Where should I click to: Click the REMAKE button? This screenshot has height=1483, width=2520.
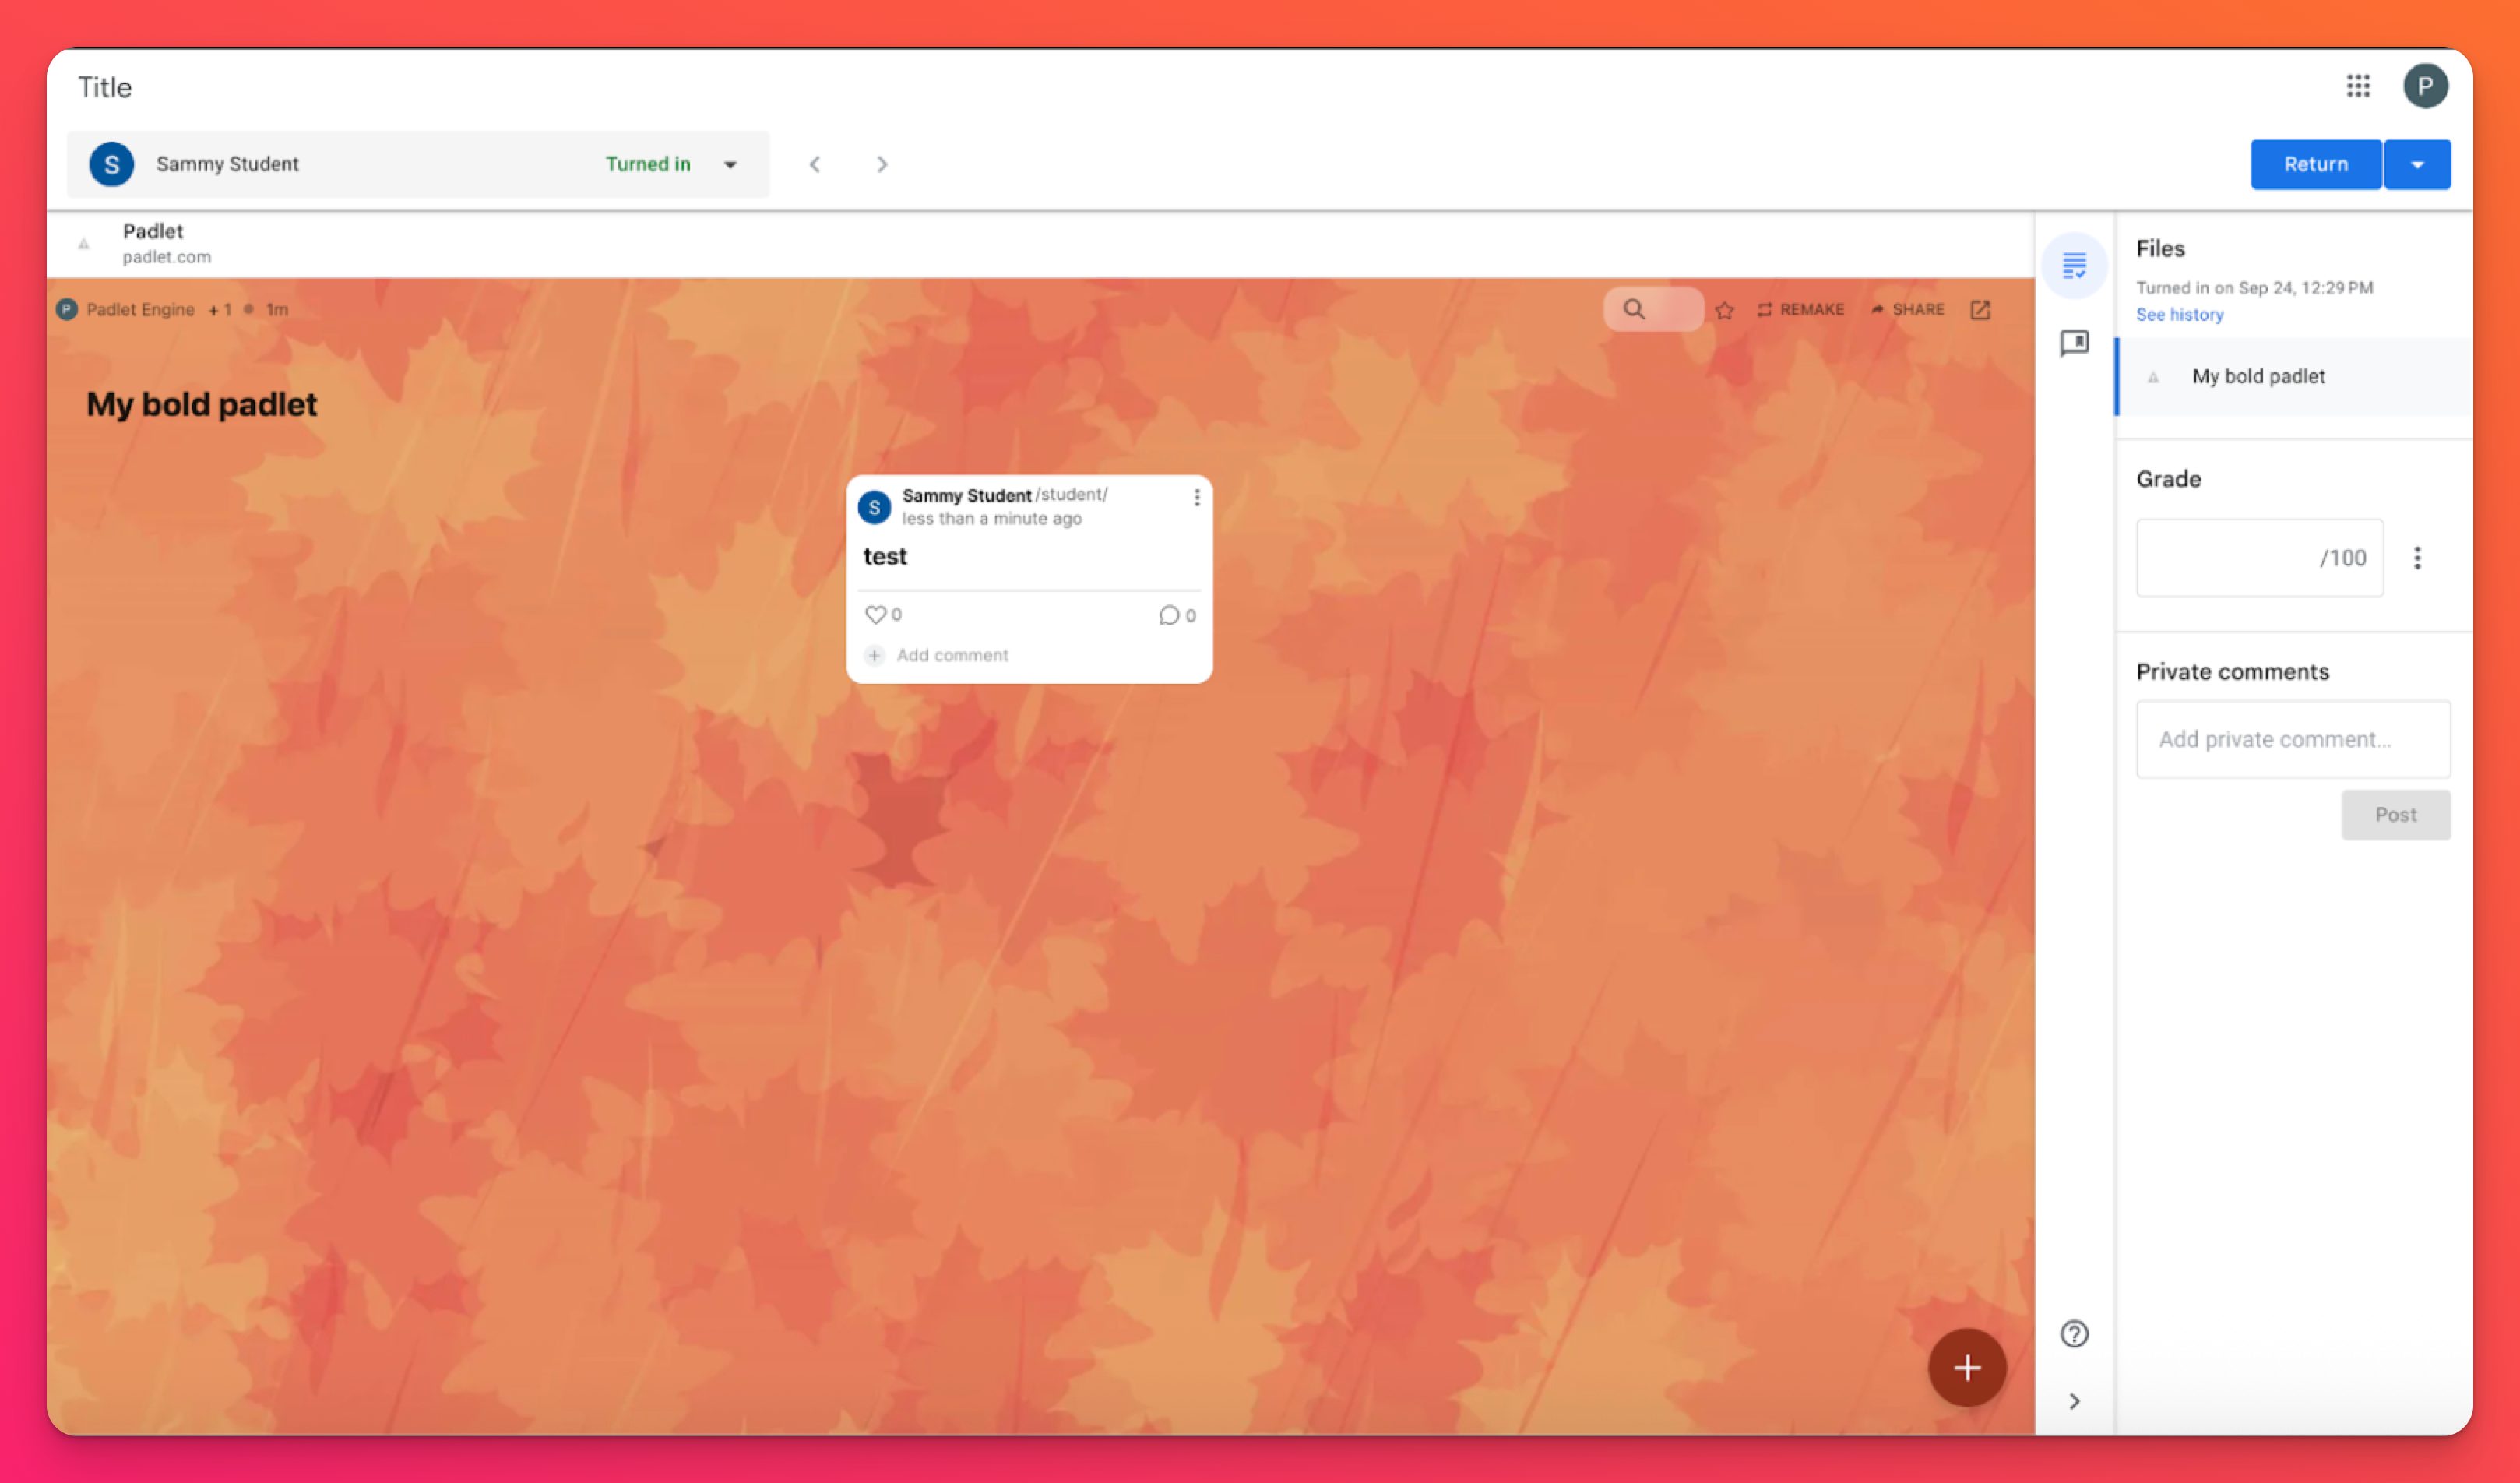[x=1800, y=310]
